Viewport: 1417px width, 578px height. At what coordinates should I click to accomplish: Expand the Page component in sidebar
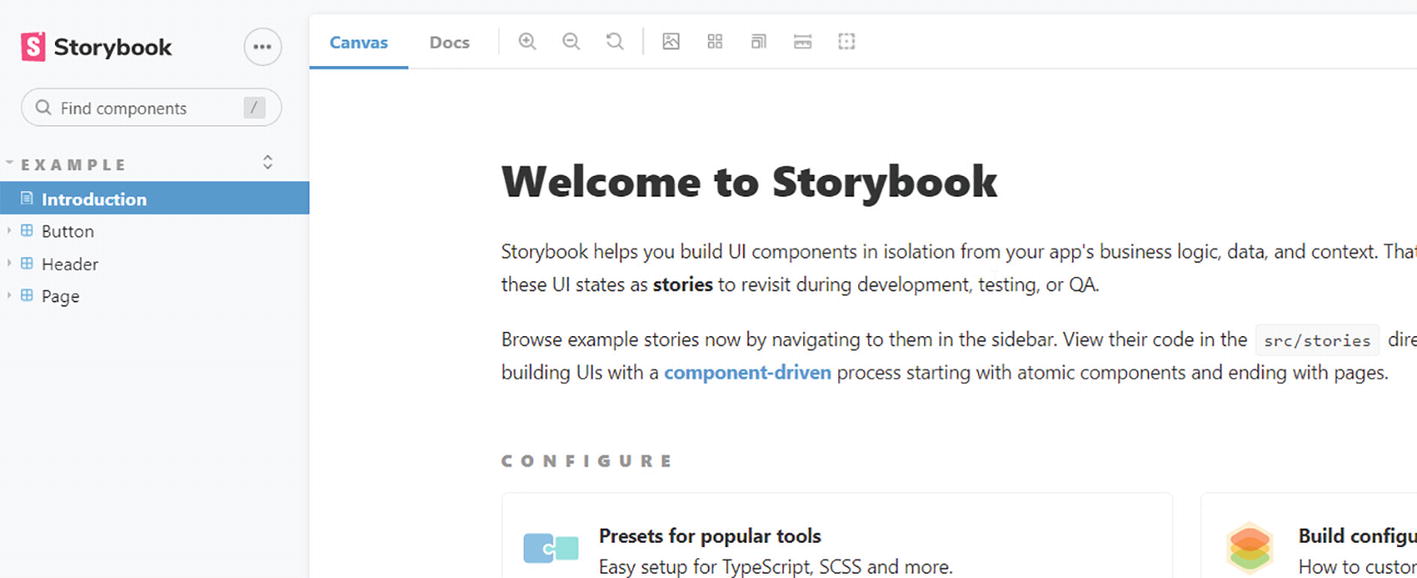pyautogui.click(x=60, y=296)
